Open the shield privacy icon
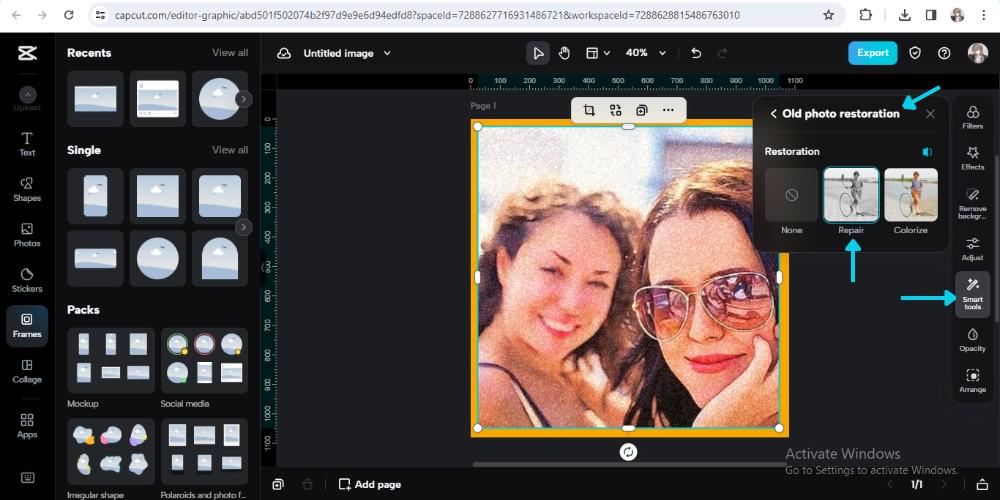The width and height of the screenshot is (1000, 500). pyautogui.click(x=915, y=54)
